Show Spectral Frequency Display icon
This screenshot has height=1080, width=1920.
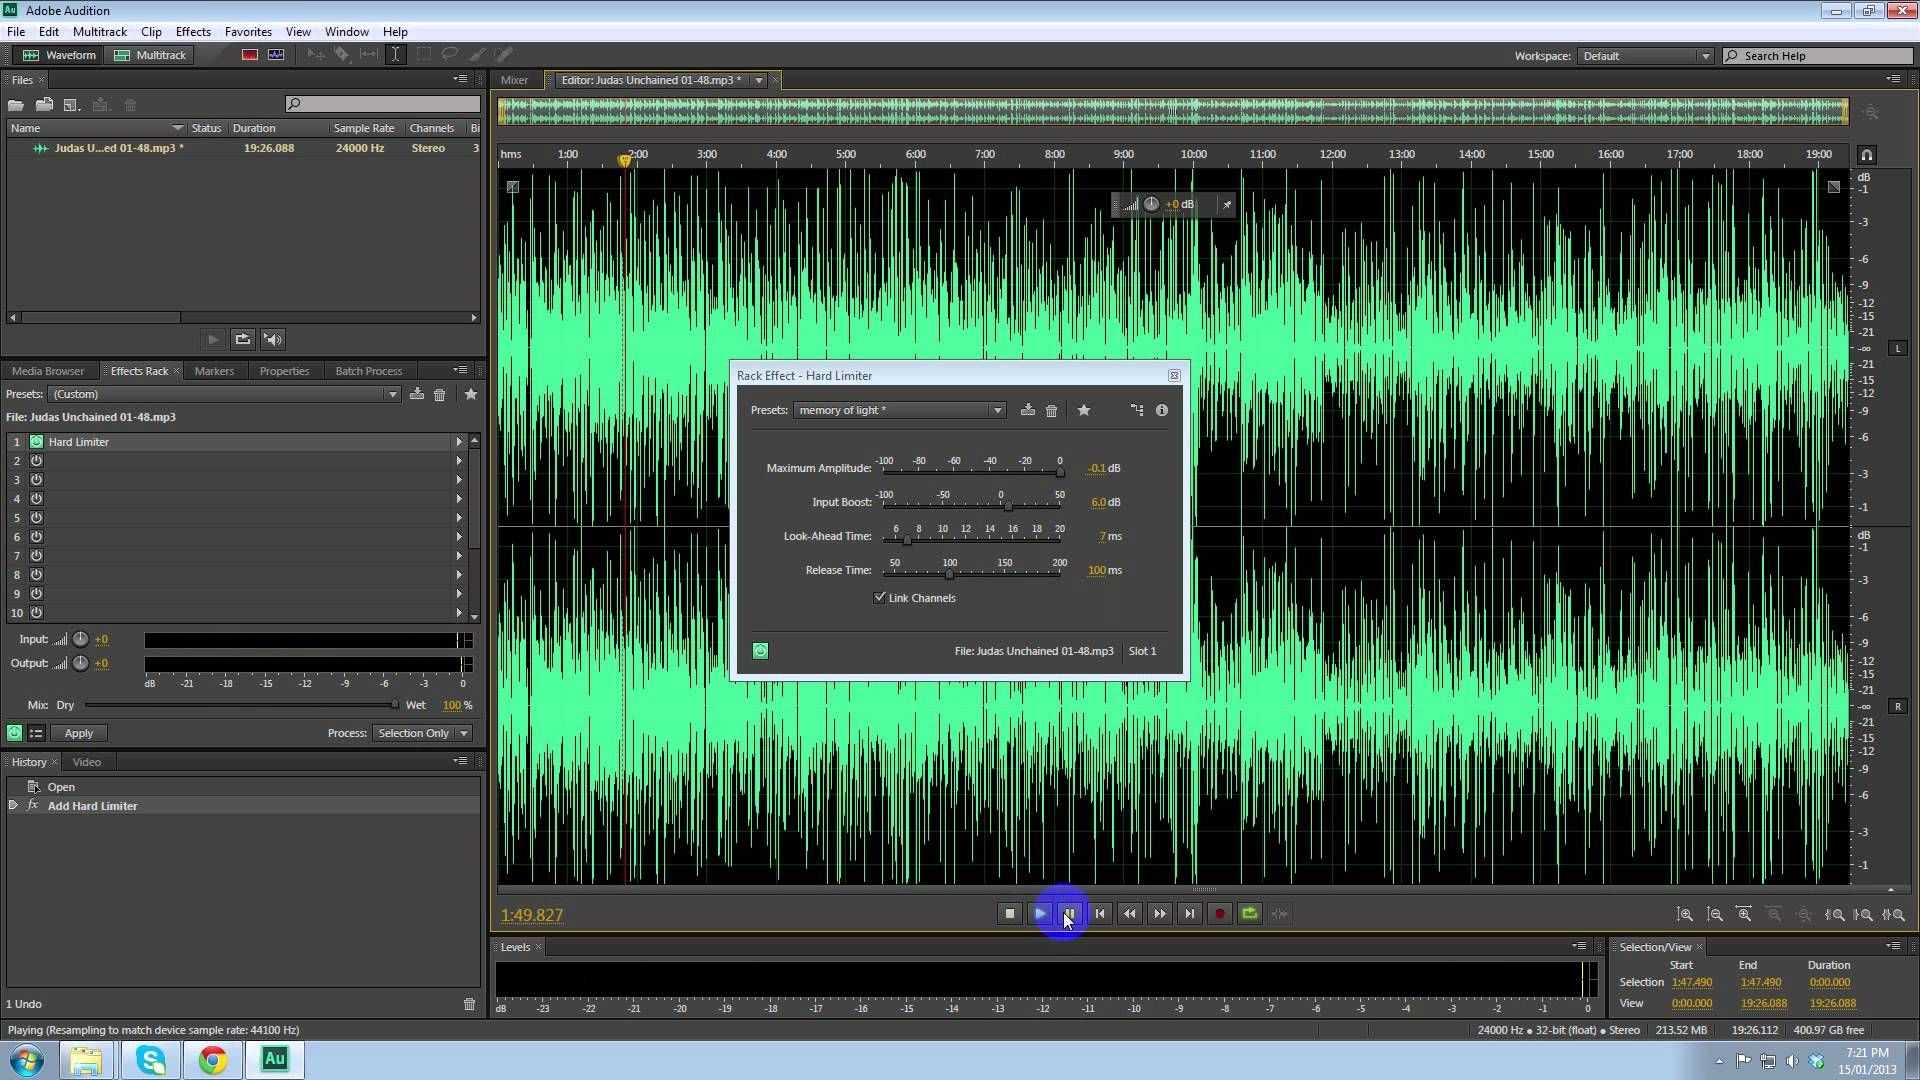tap(249, 55)
